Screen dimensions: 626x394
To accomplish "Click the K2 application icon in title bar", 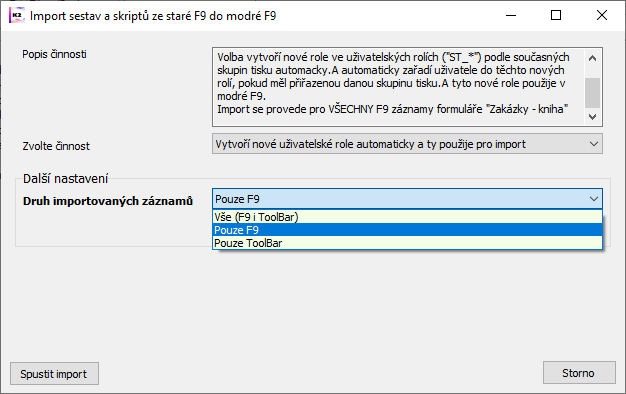I will [x=17, y=16].
